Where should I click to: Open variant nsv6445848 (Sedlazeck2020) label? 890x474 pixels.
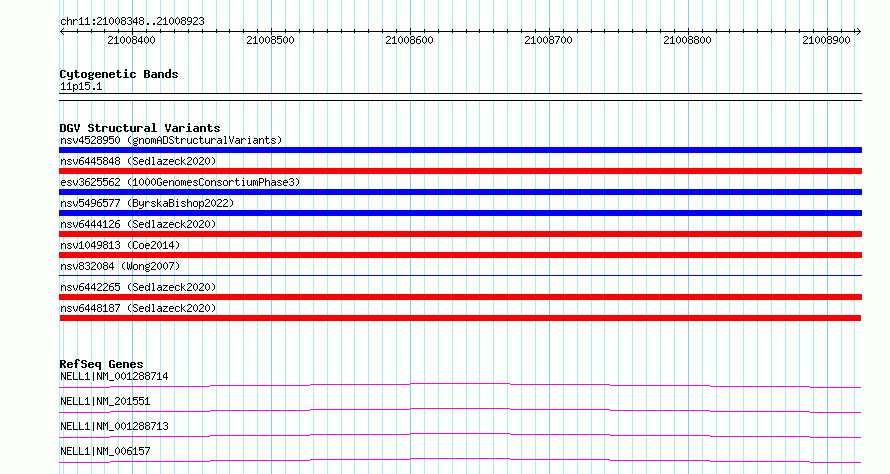[x=138, y=161]
